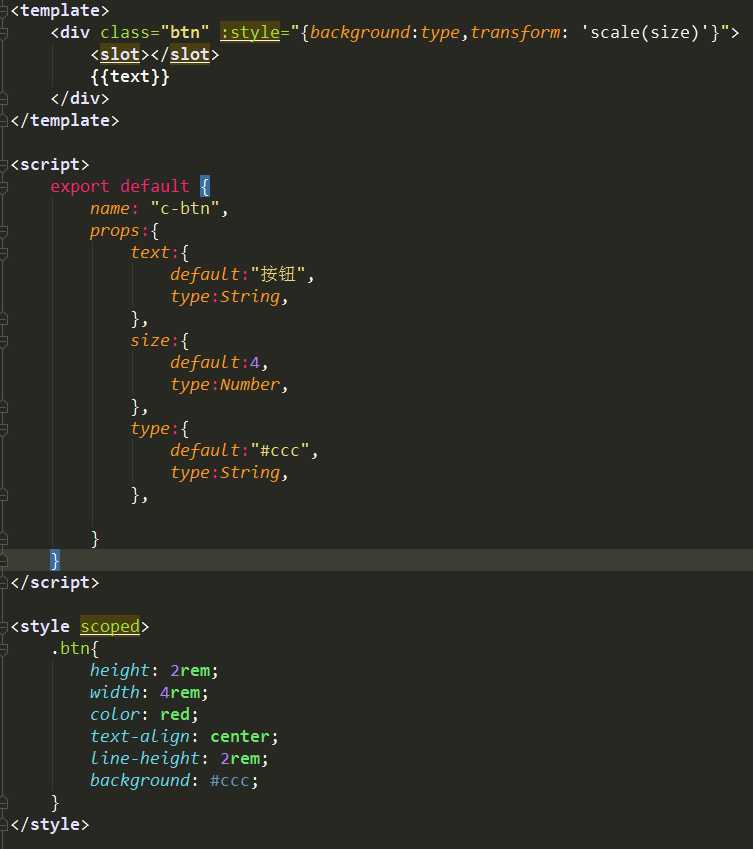753x849 pixels.
Task: Click 'scale(size)' string in template
Action: click(645, 32)
